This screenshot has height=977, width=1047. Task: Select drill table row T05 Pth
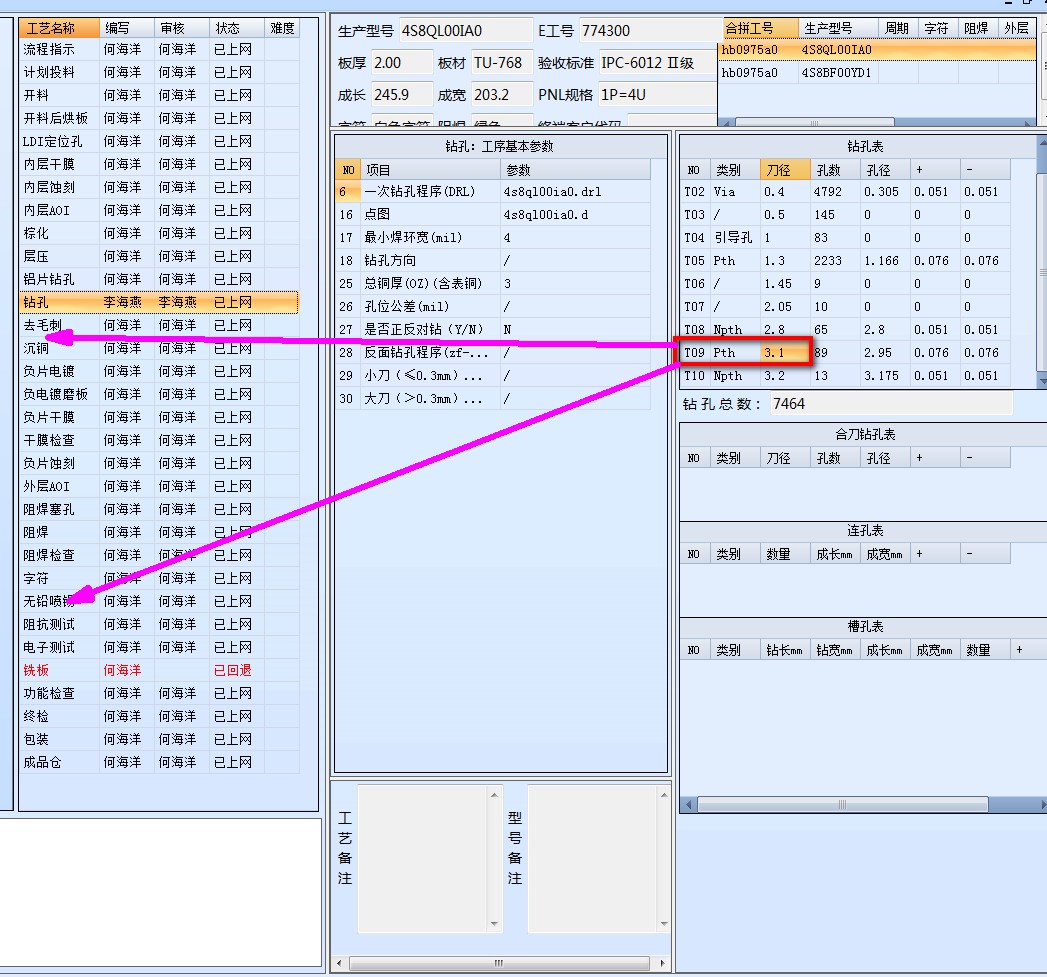pyautogui.click(x=845, y=260)
